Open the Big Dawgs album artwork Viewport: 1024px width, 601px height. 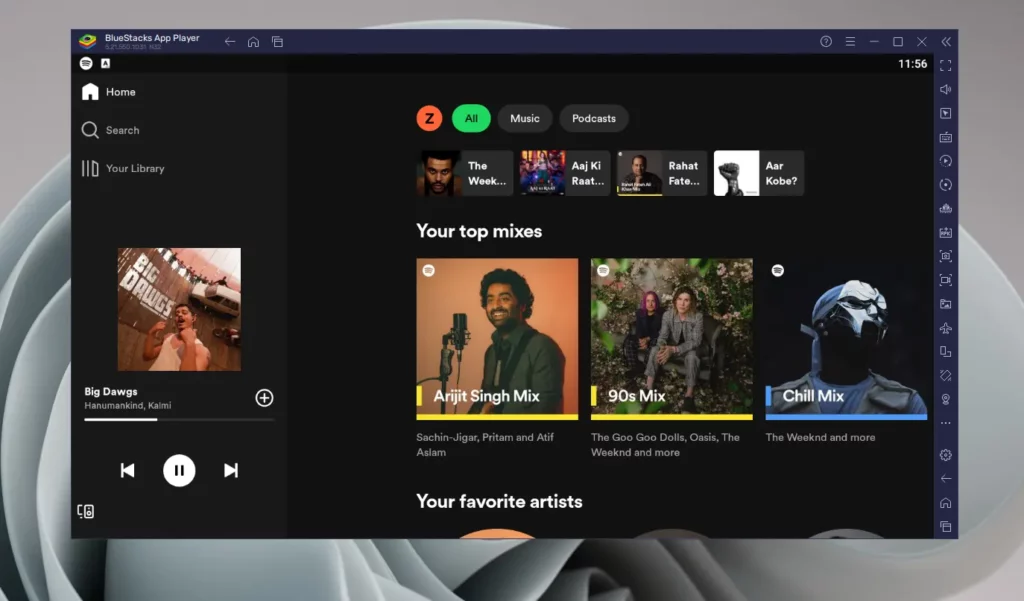tap(179, 309)
